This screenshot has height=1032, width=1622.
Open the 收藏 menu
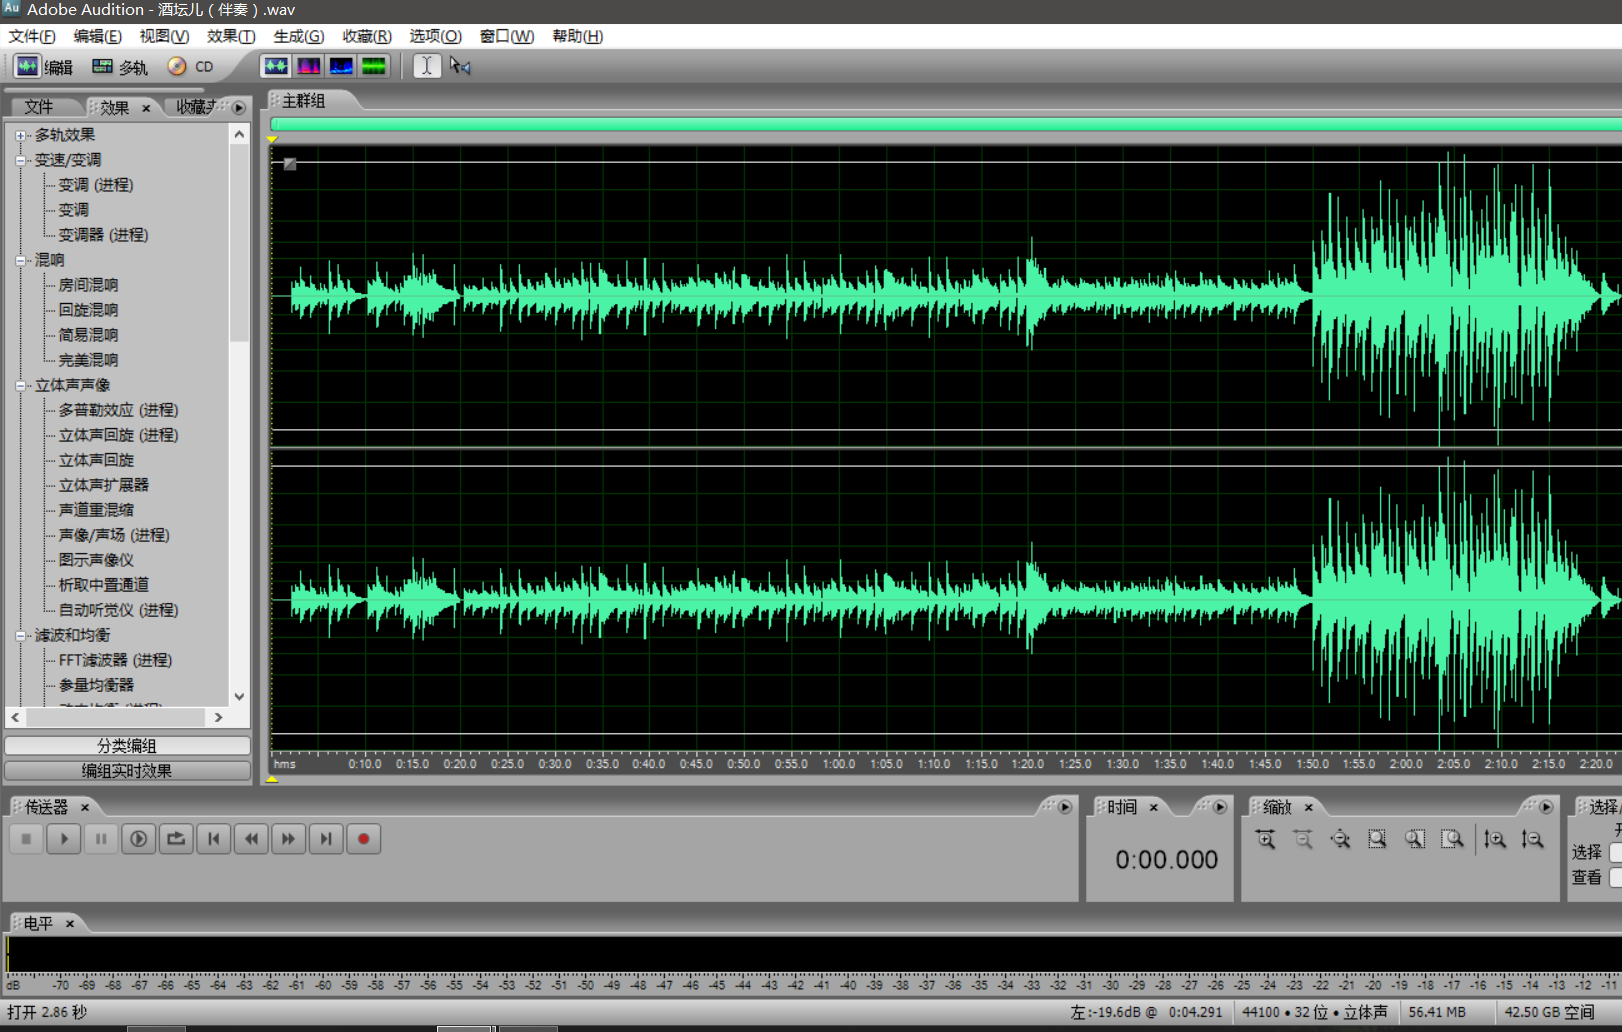pos(366,36)
